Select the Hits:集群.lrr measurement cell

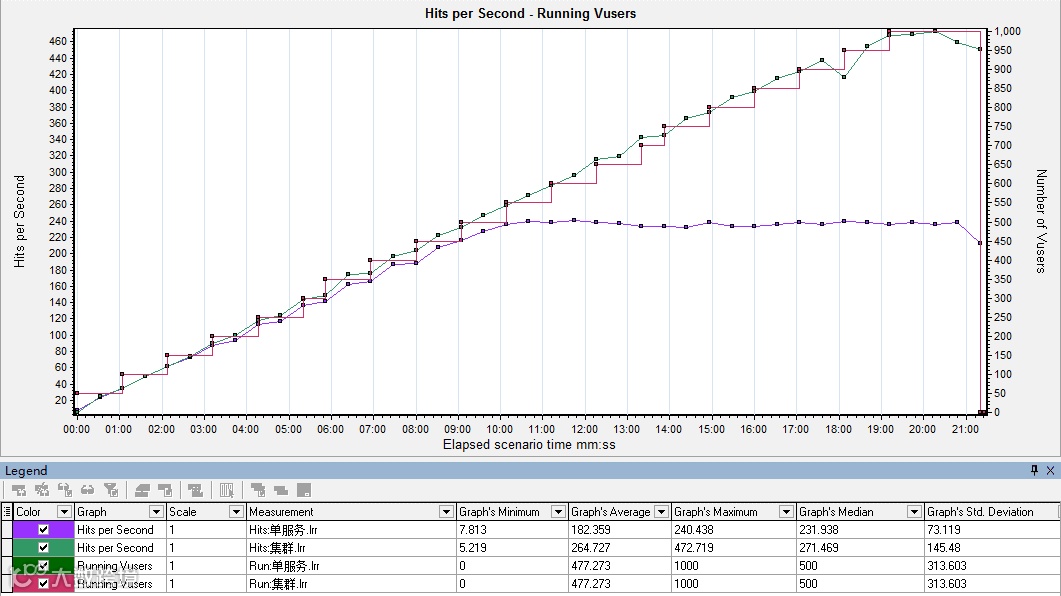pos(351,547)
